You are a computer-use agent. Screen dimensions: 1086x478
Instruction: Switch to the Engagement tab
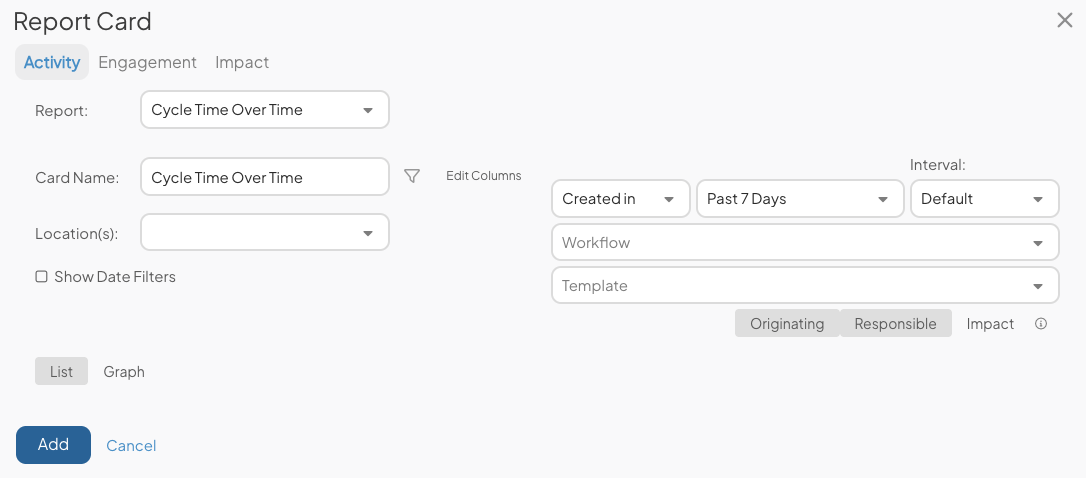pos(148,62)
